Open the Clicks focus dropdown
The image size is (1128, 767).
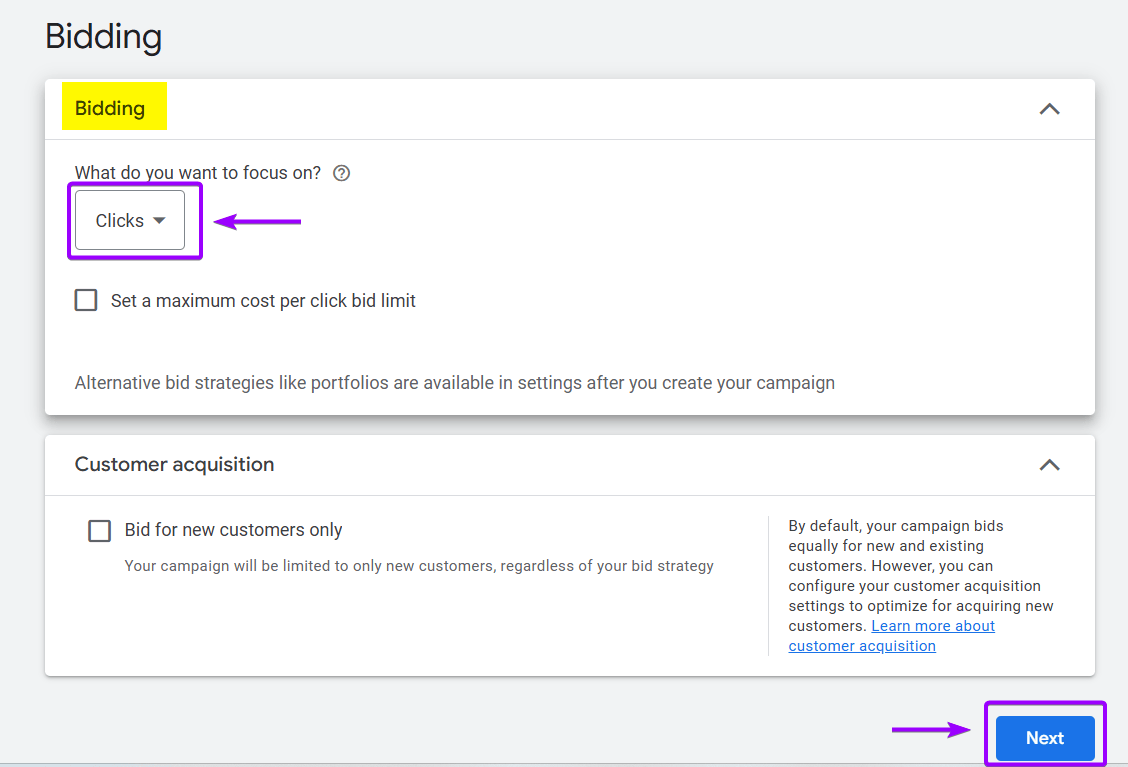point(130,221)
